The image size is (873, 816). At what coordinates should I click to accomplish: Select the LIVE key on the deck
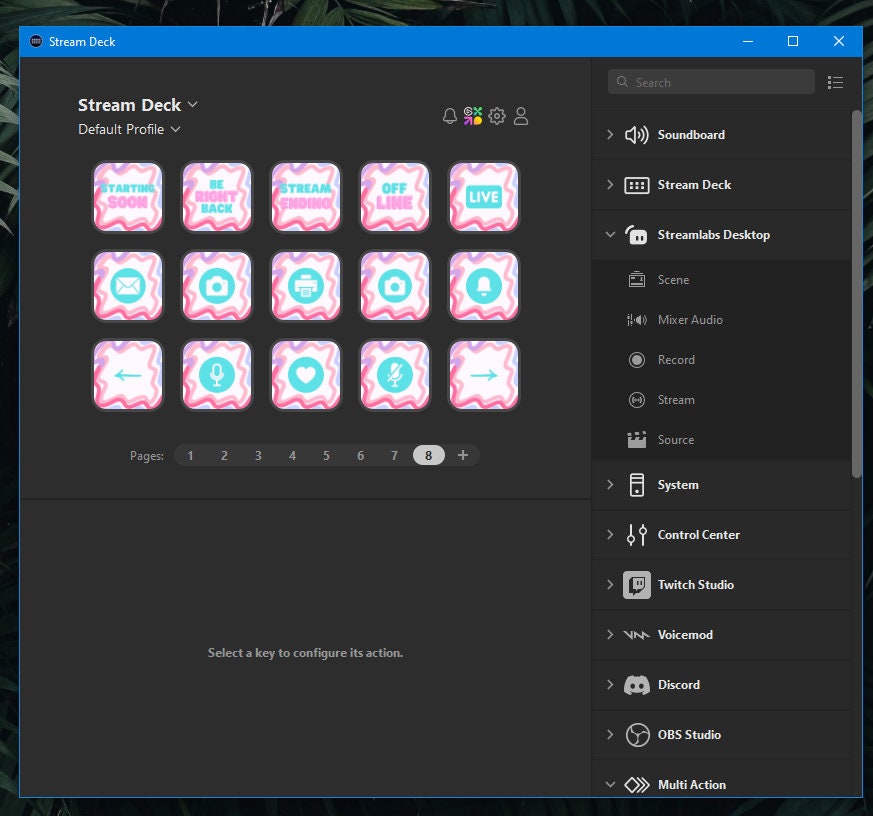(483, 196)
